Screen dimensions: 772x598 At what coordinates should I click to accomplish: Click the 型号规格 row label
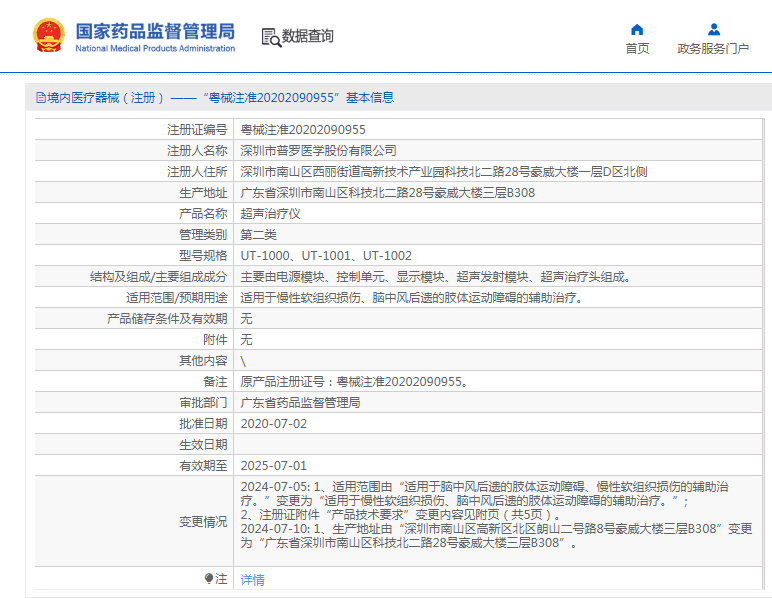point(203,256)
